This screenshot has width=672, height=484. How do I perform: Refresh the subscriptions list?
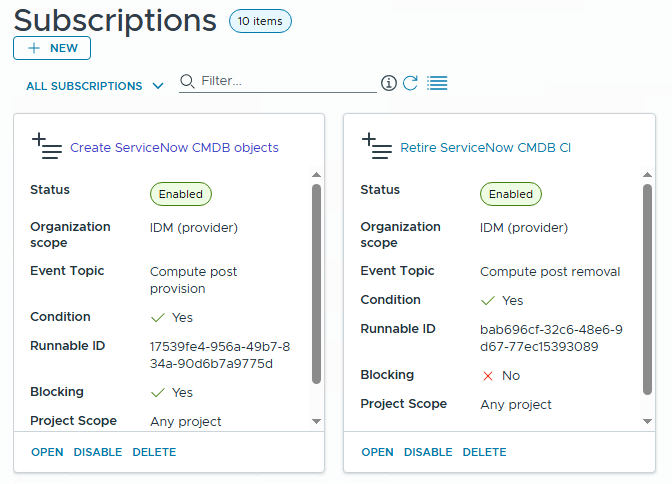click(x=411, y=83)
